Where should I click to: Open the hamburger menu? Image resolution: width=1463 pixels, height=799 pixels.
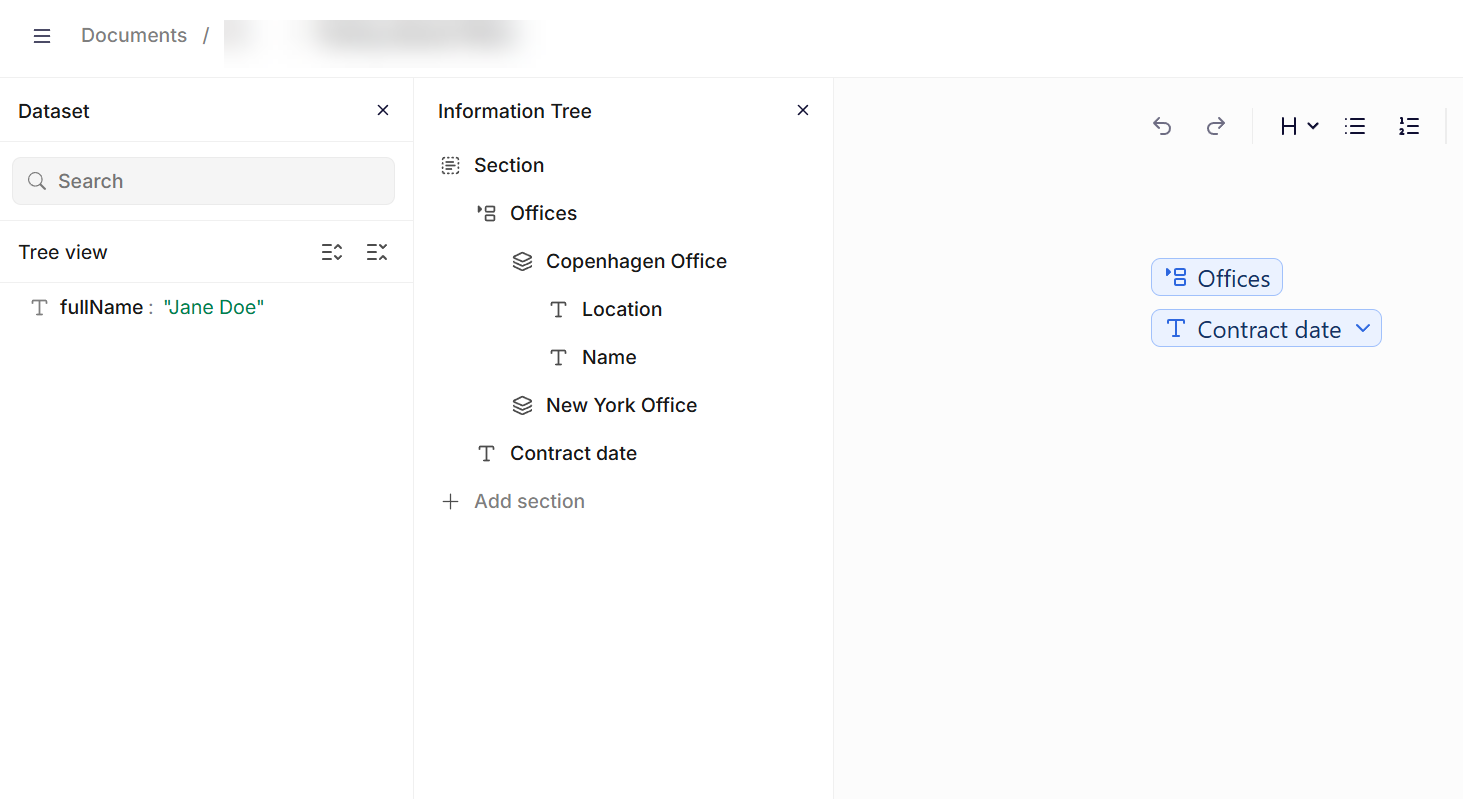[42, 36]
